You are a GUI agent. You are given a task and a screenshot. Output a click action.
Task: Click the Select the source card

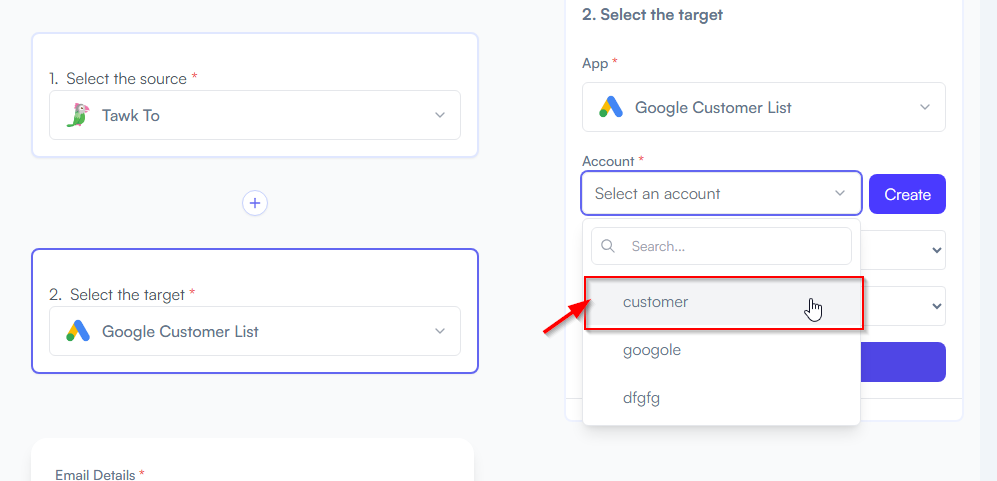(x=255, y=95)
